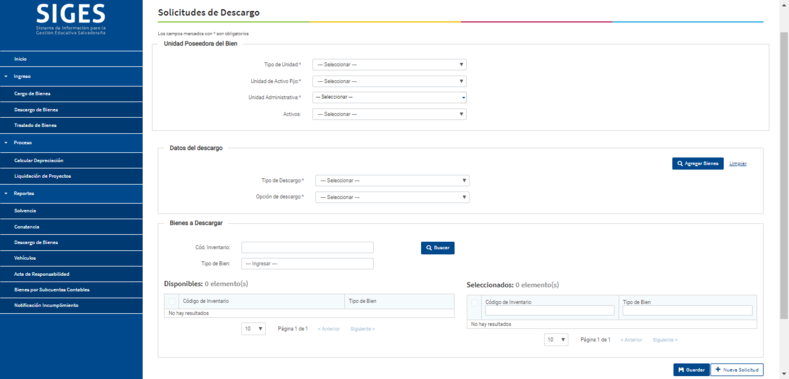
Task: Open the Tipo de Descargo dropdown
Action: click(x=392, y=181)
